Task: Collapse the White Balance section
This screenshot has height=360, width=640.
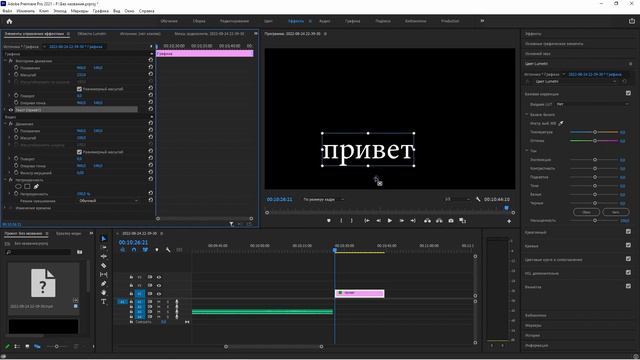Action: point(527,114)
